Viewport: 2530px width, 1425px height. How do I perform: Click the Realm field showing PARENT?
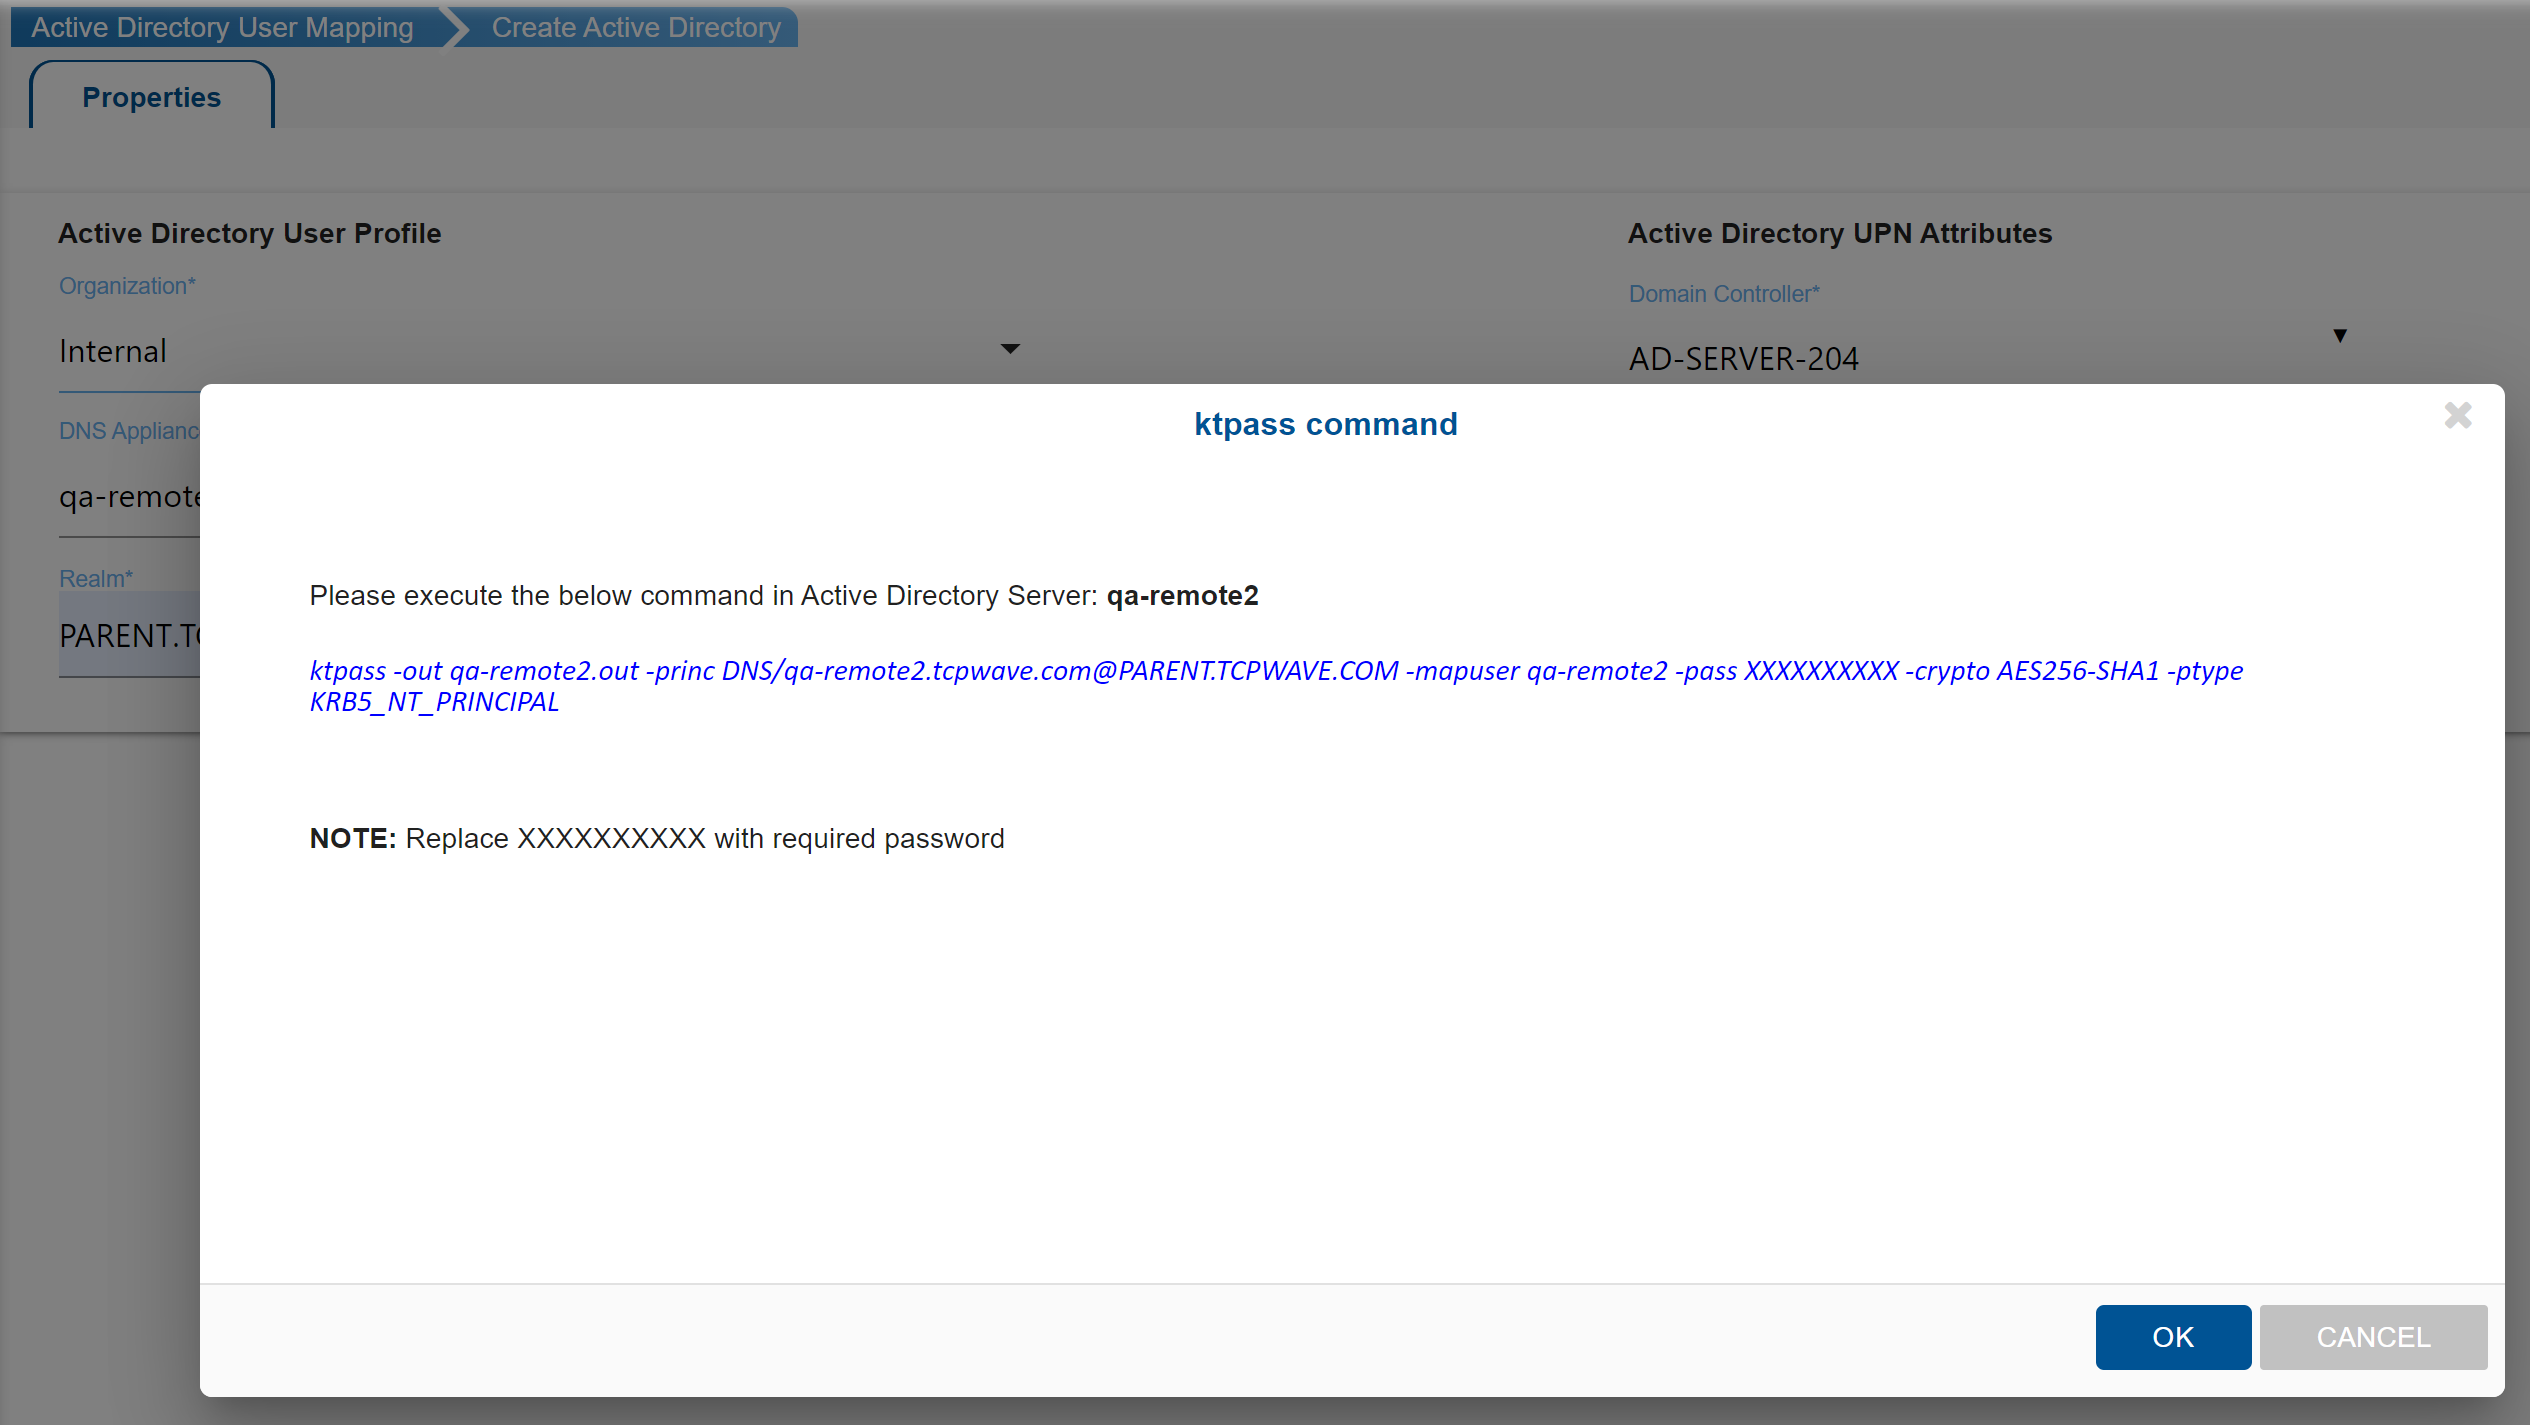click(x=130, y=635)
